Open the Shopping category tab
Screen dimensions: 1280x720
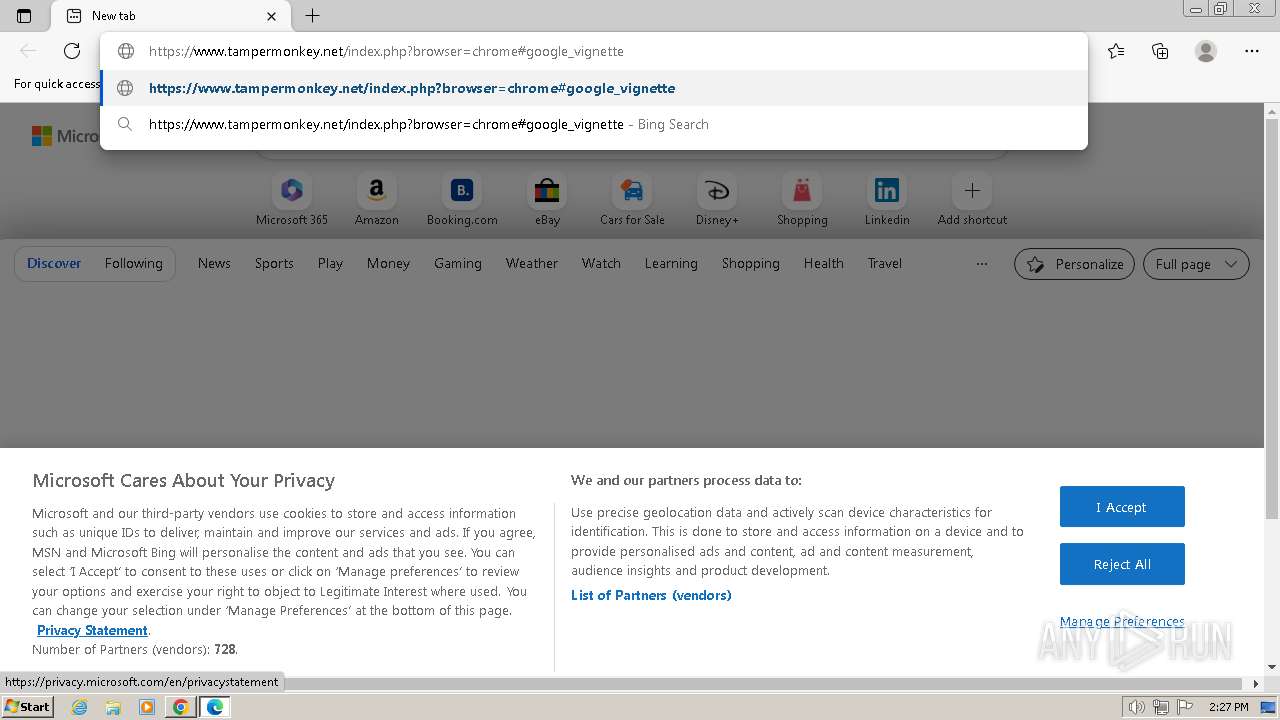point(751,263)
